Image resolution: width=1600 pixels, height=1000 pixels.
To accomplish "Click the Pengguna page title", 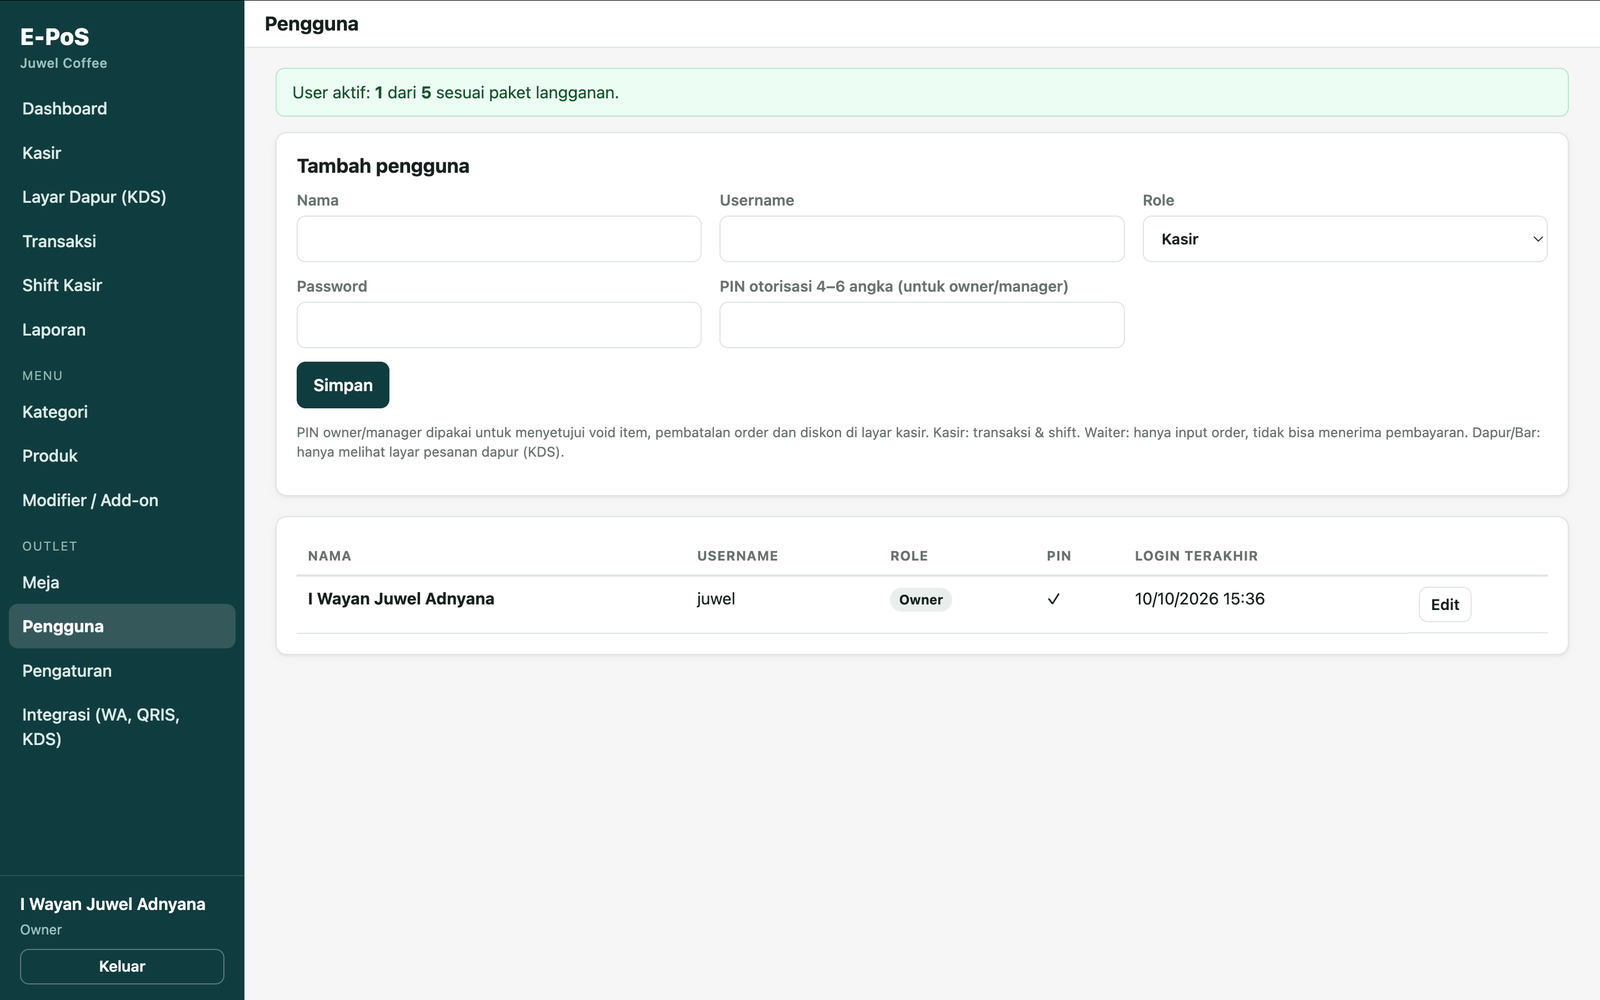I will click(x=312, y=24).
